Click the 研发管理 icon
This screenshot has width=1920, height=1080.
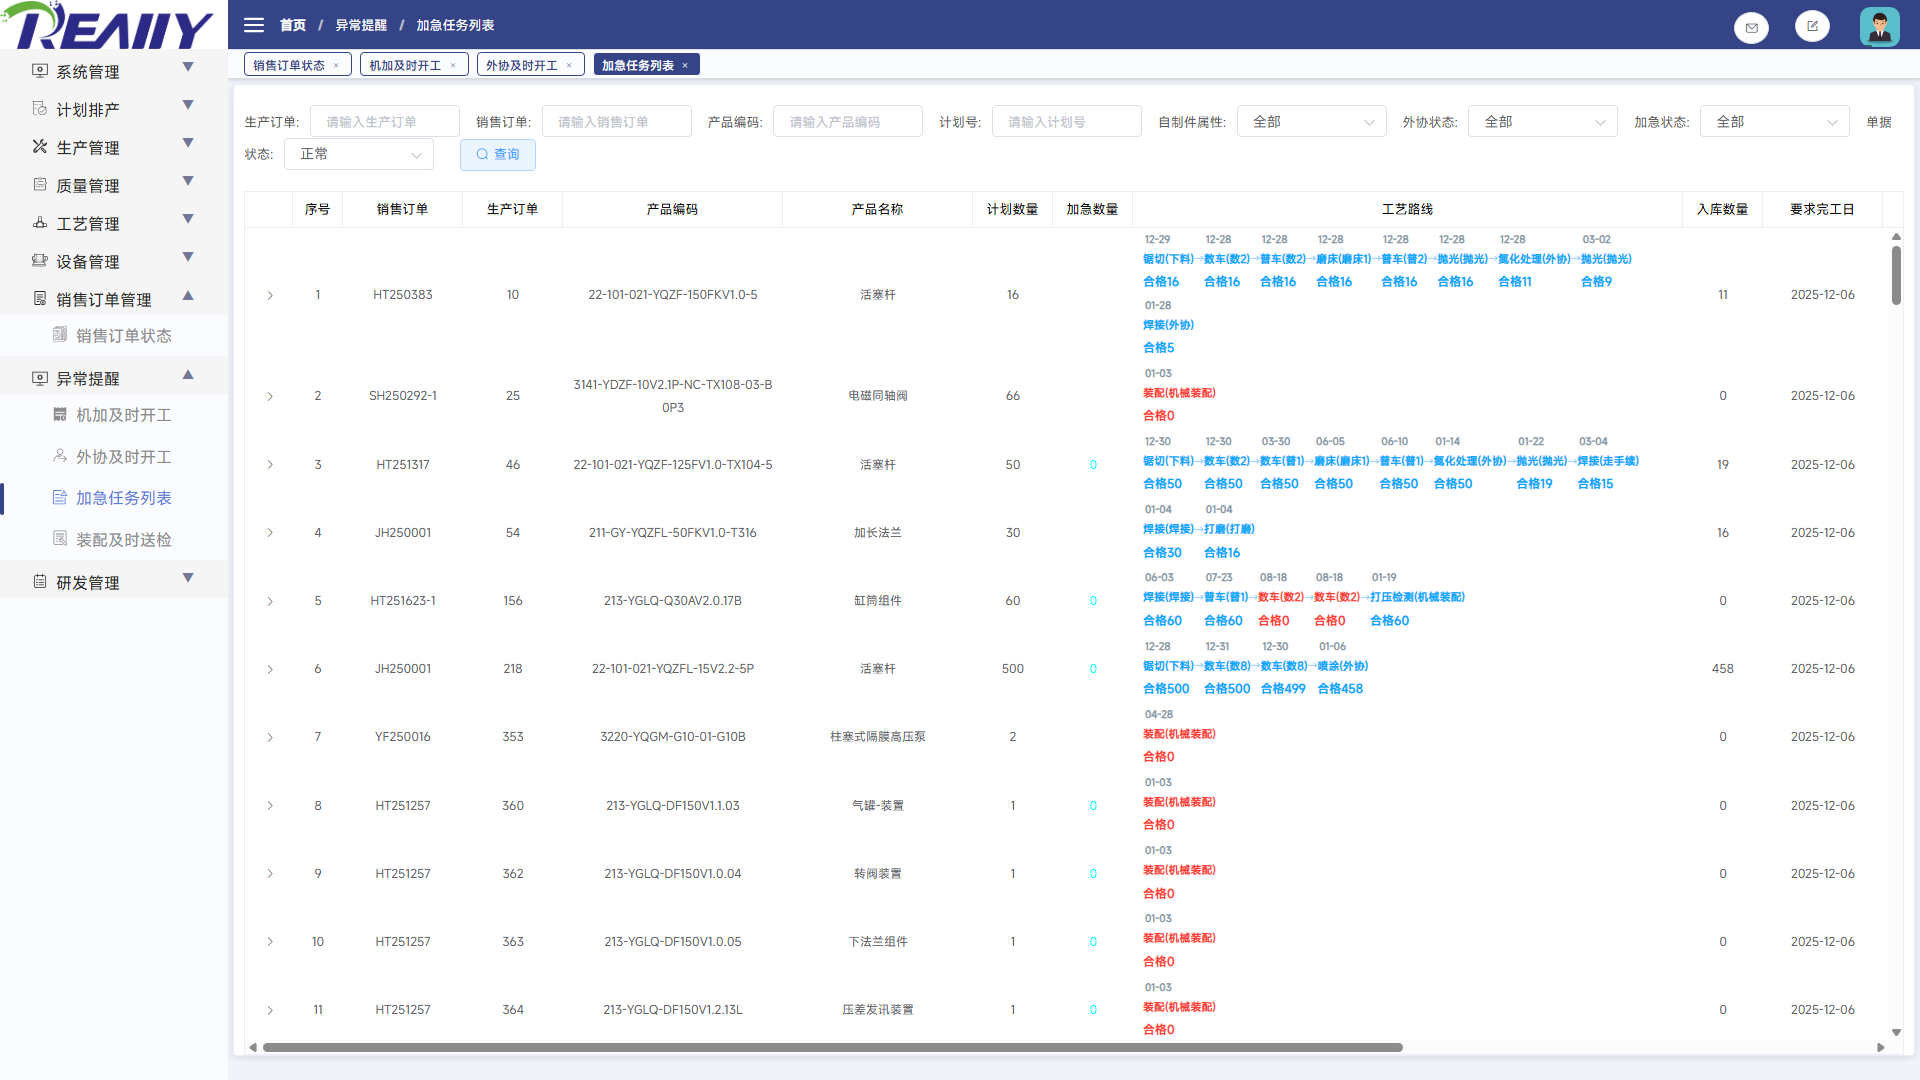click(40, 582)
